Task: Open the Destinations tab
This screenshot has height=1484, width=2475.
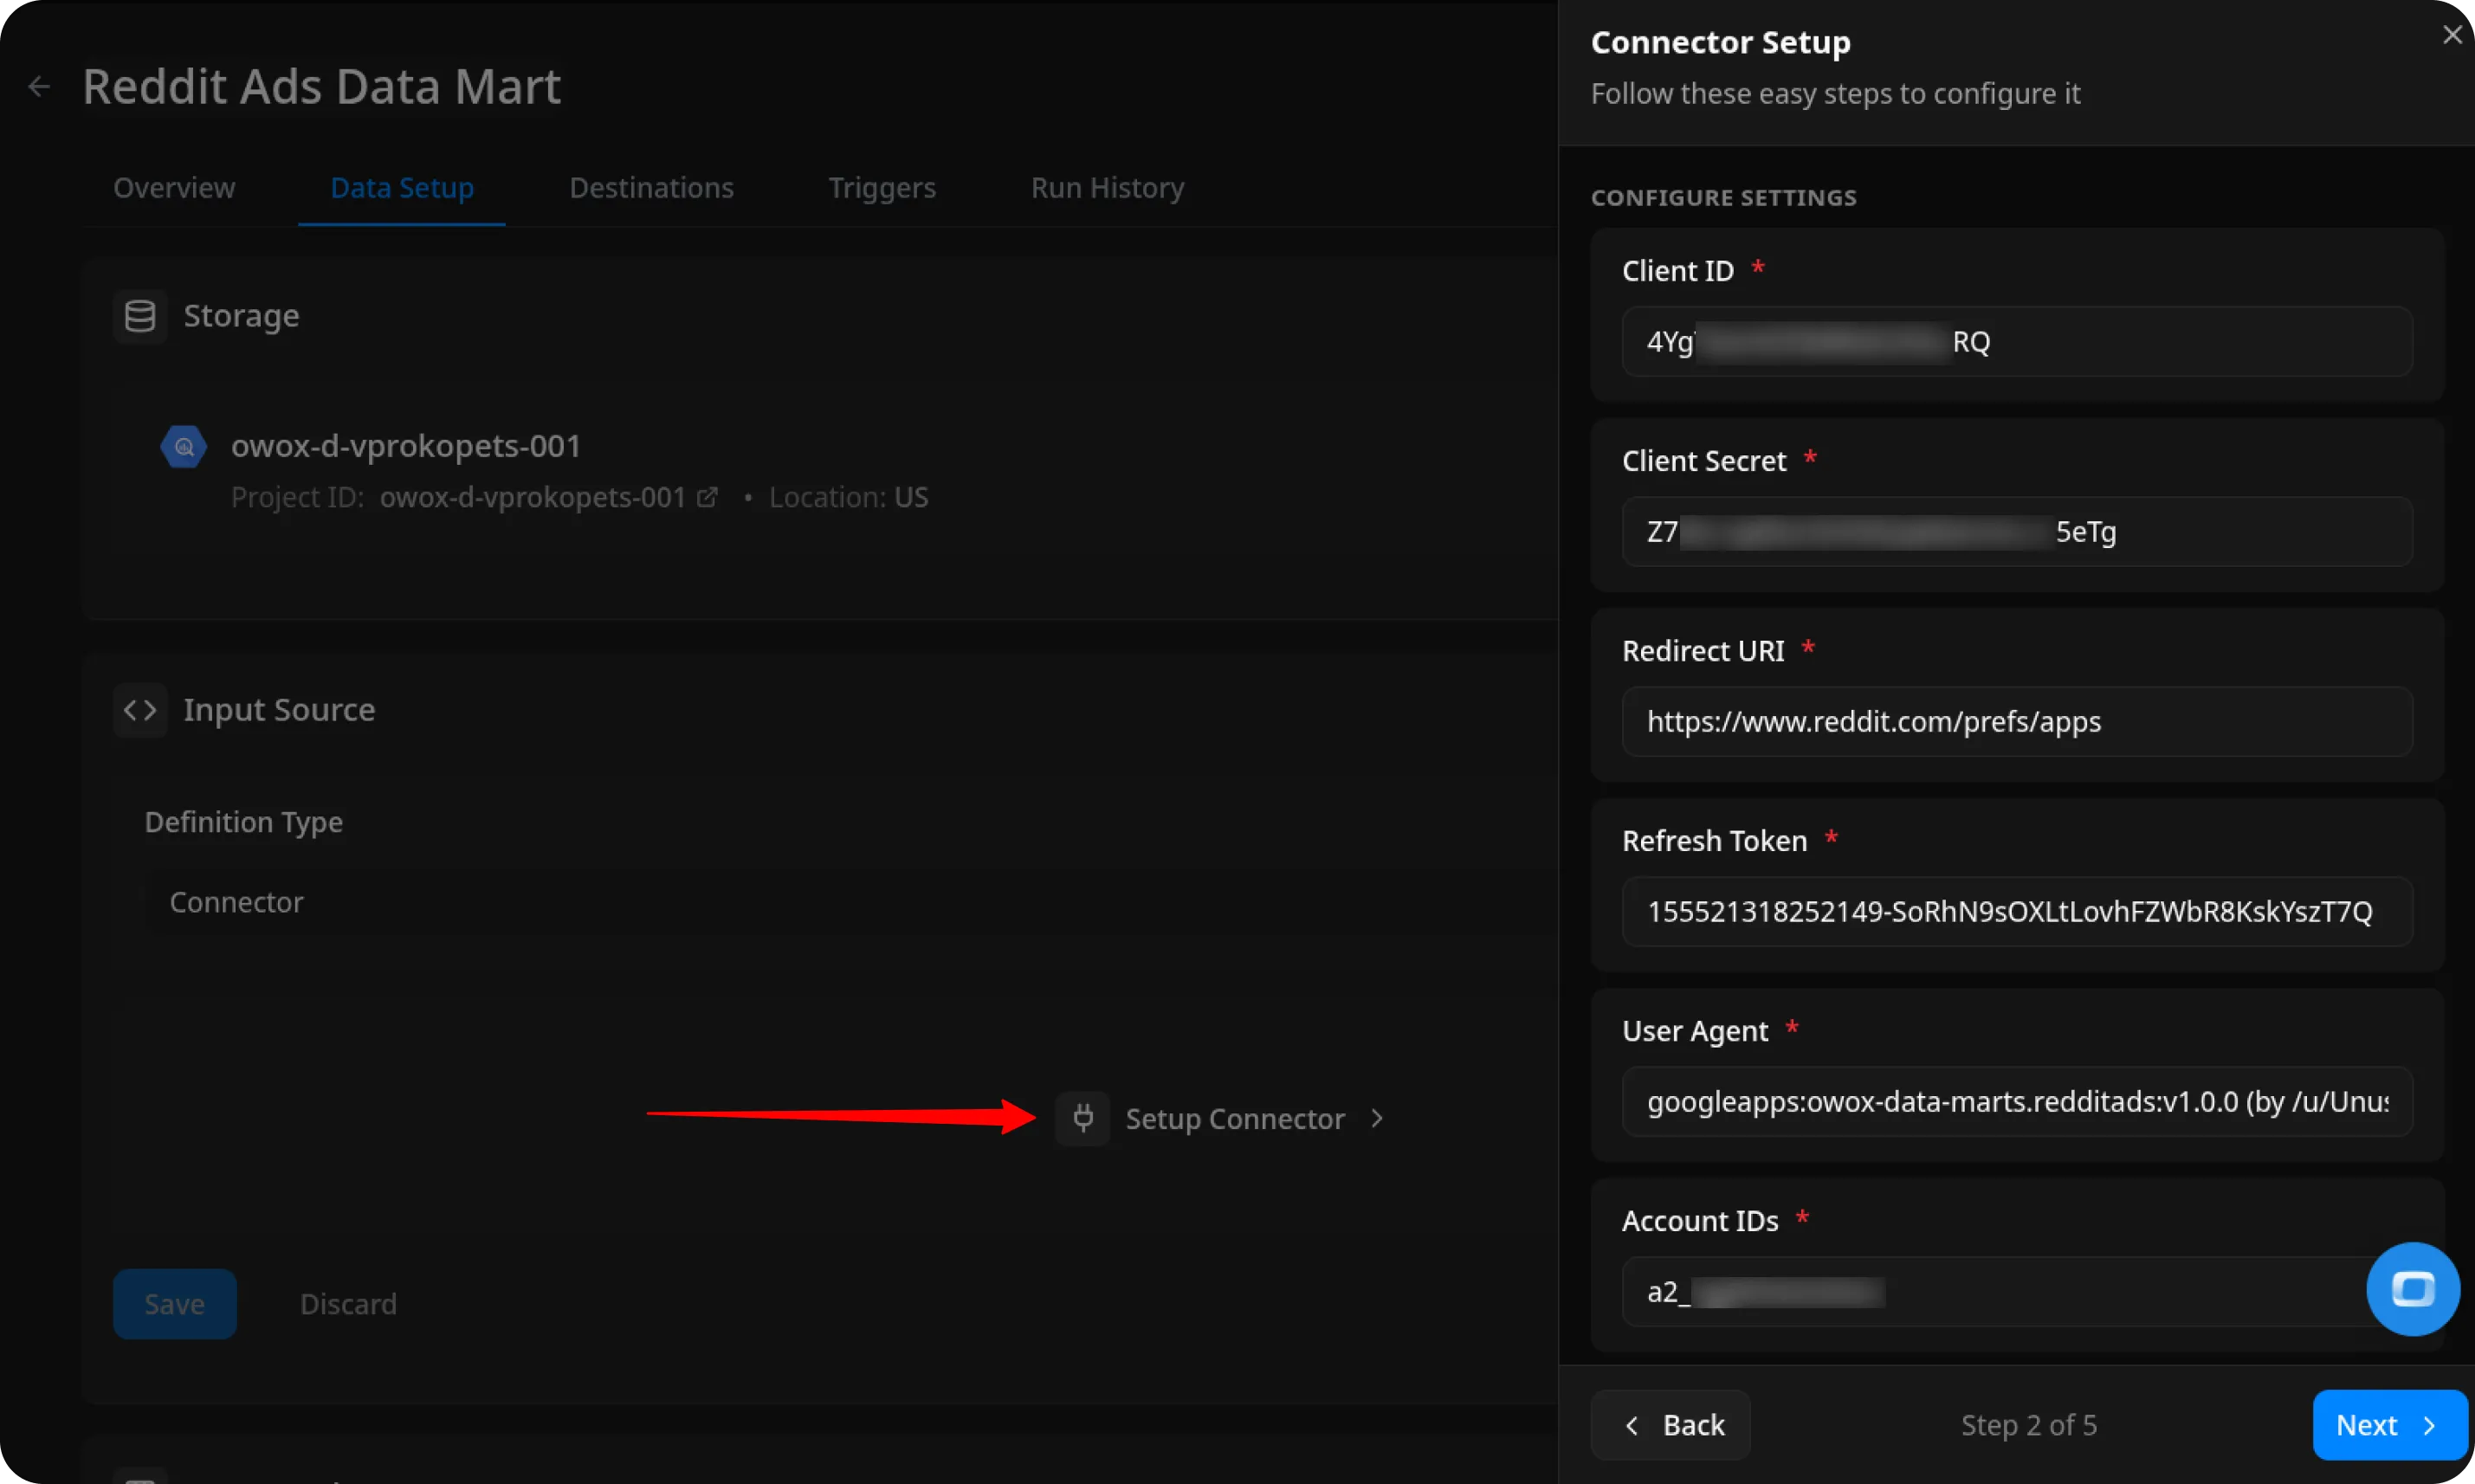Action: pyautogui.click(x=651, y=188)
